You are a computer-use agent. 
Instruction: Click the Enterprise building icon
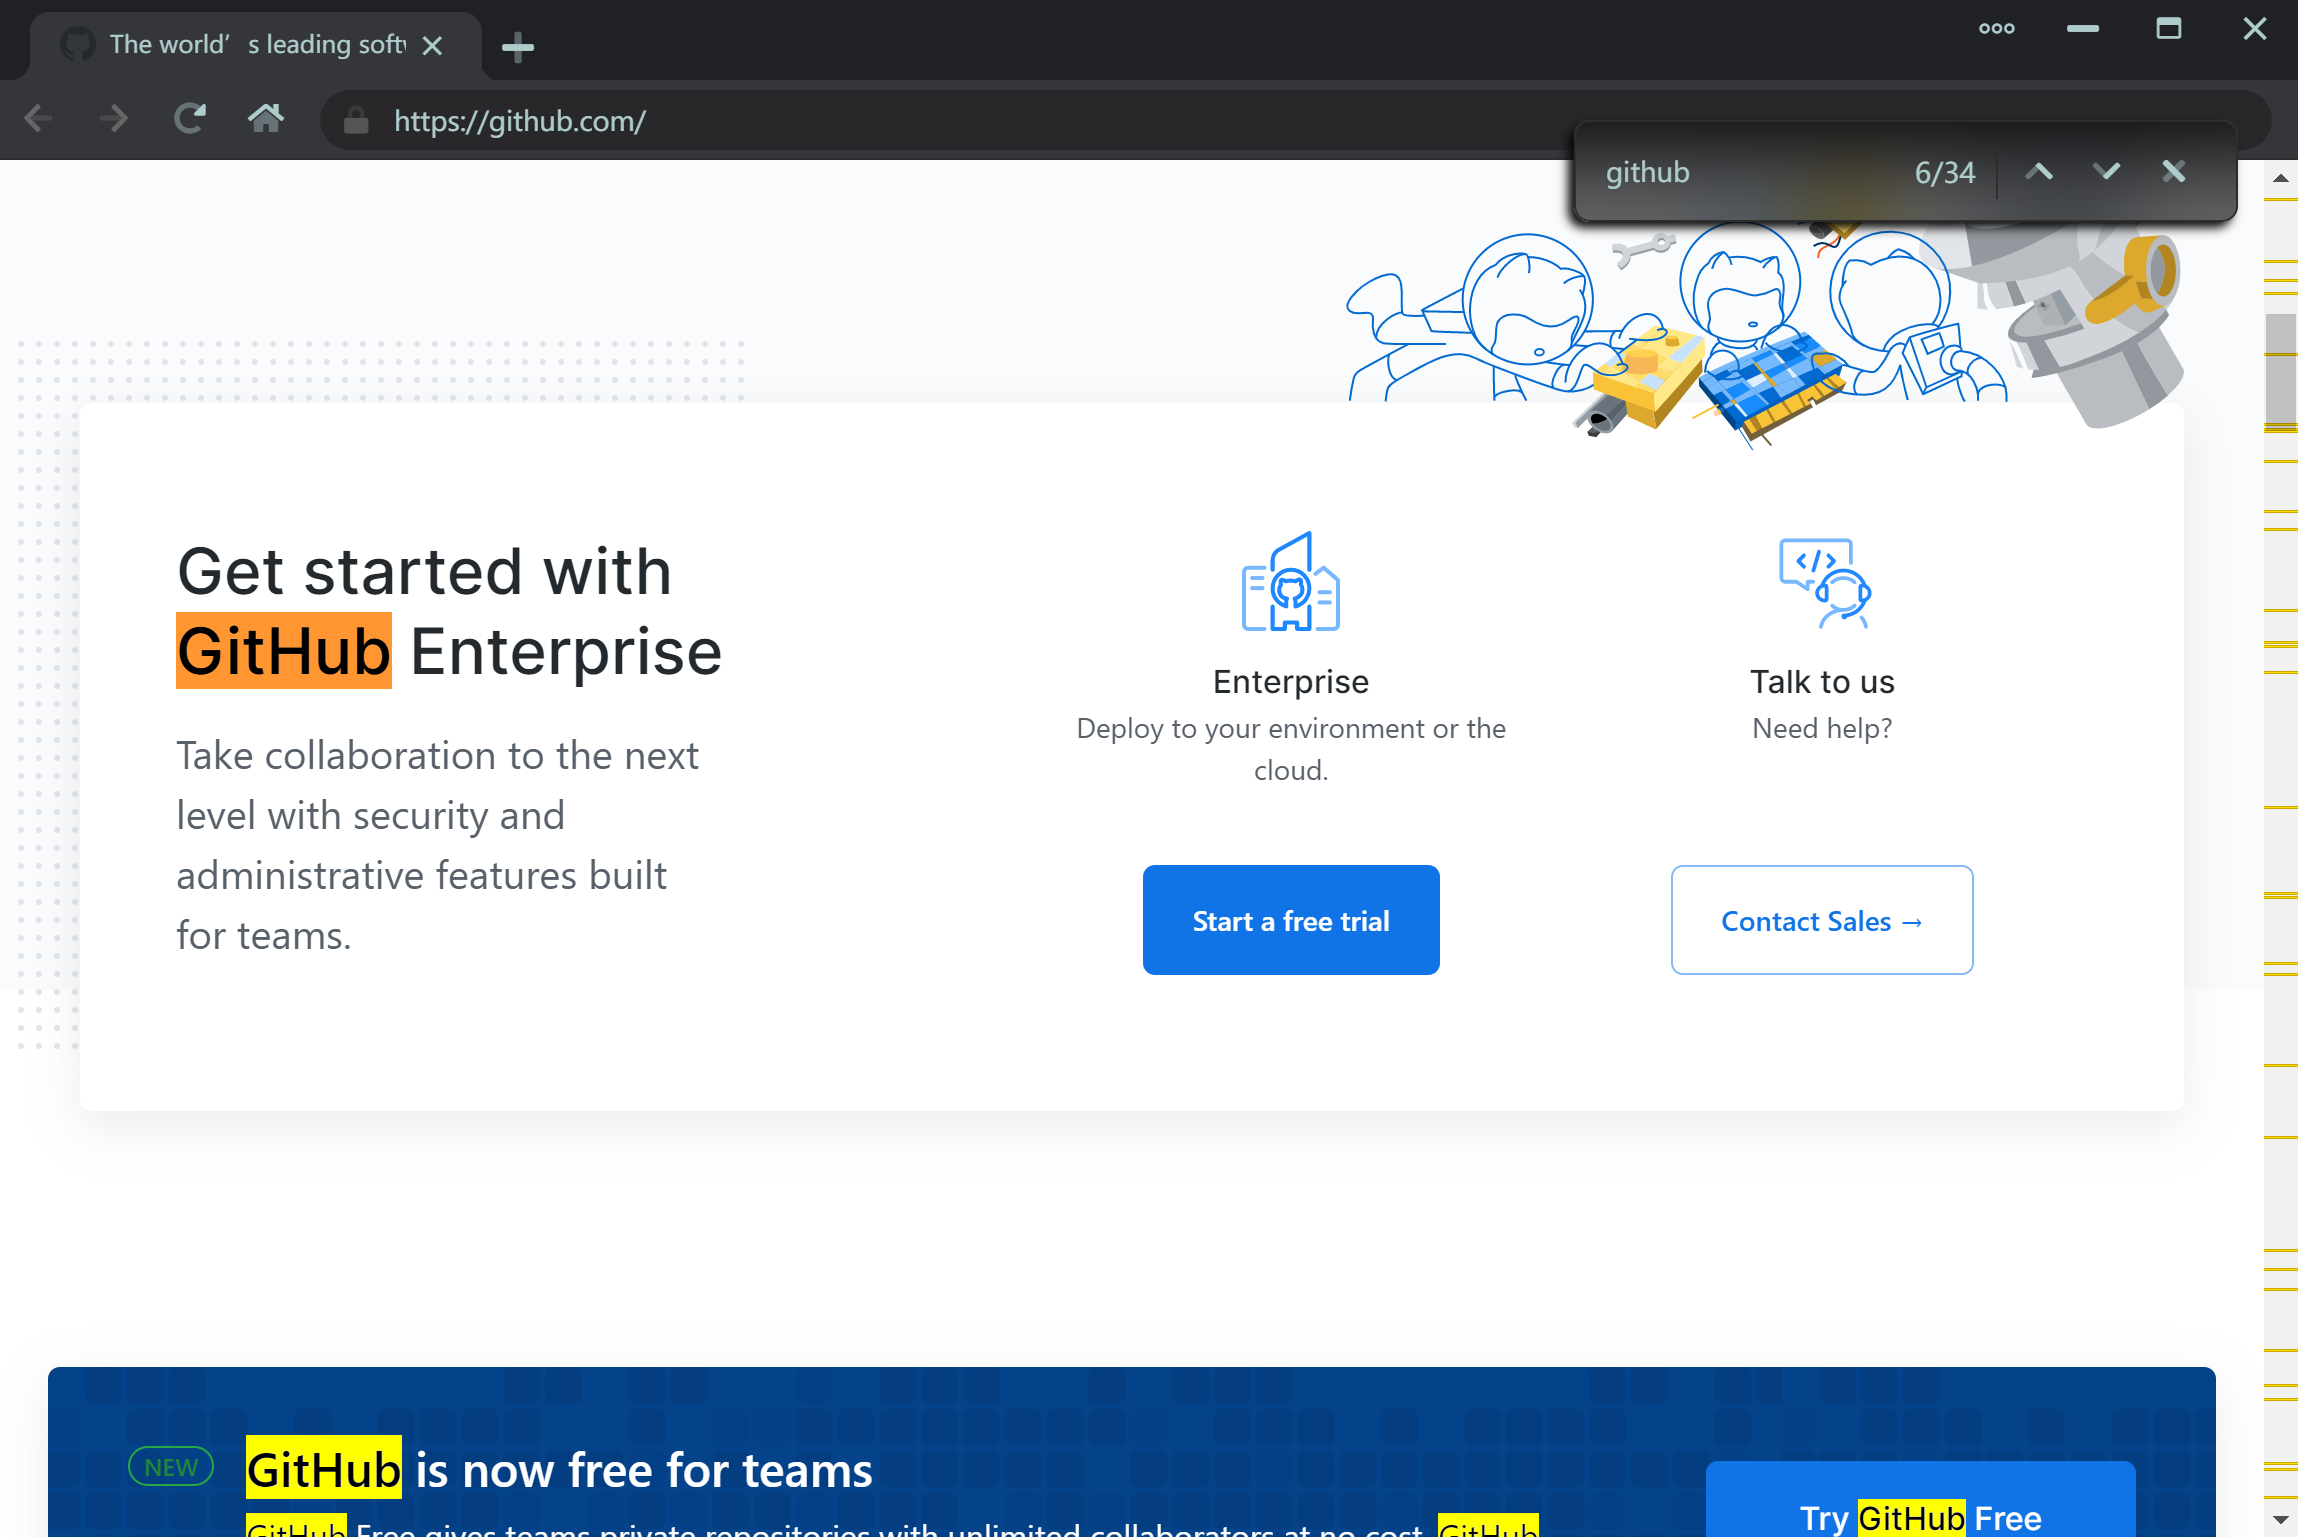click(1290, 582)
